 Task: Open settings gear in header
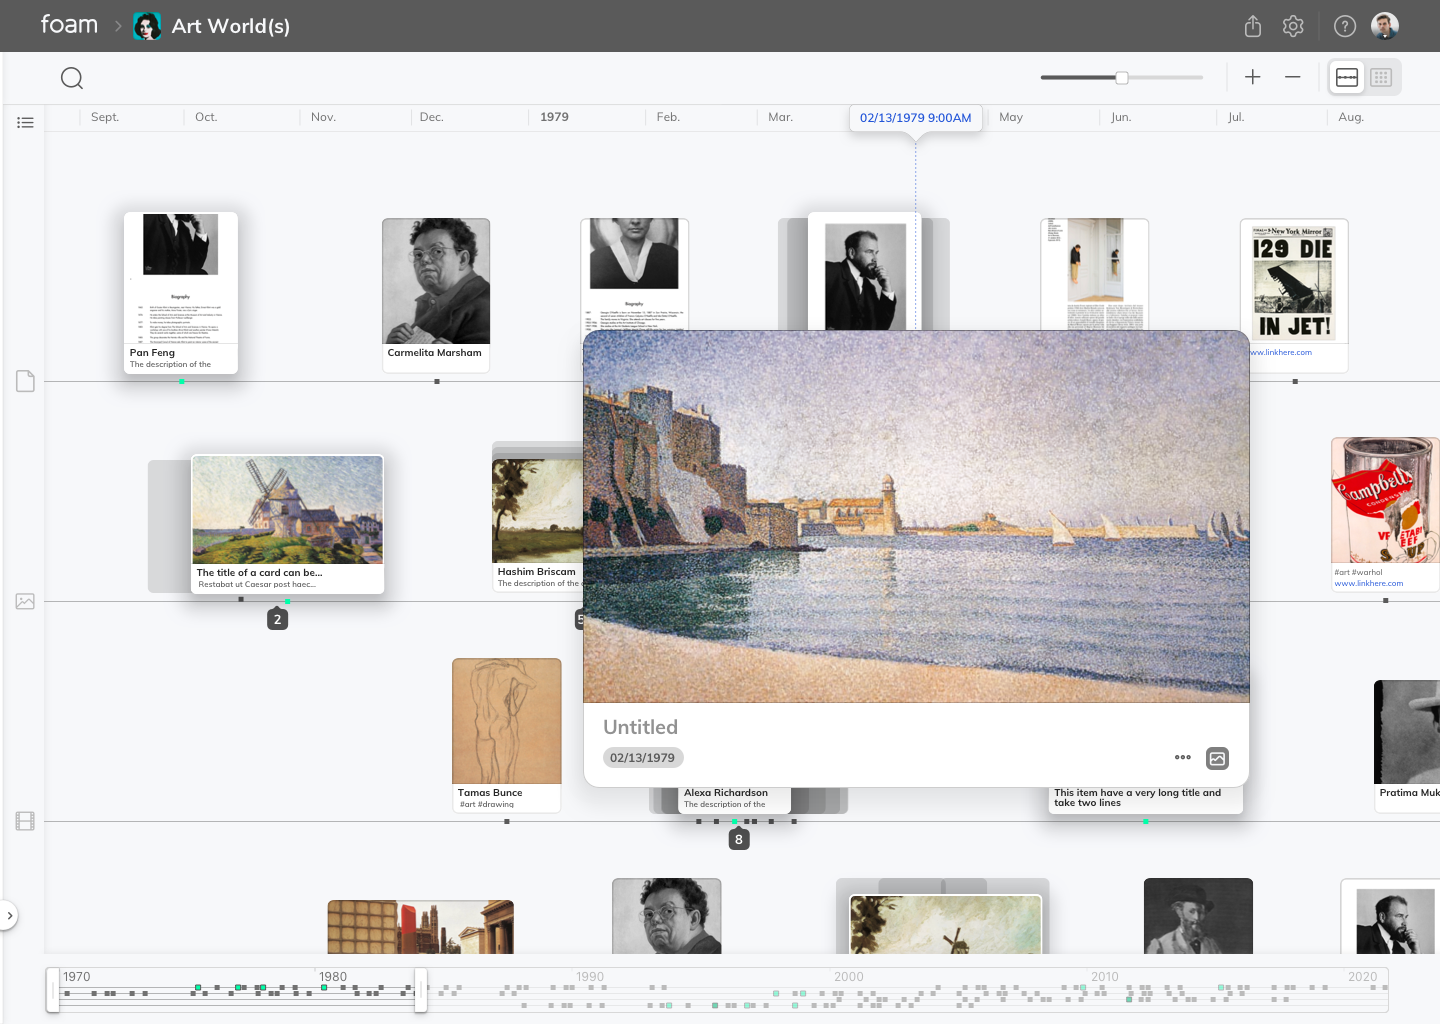pyautogui.click(x=1293, y=26)
